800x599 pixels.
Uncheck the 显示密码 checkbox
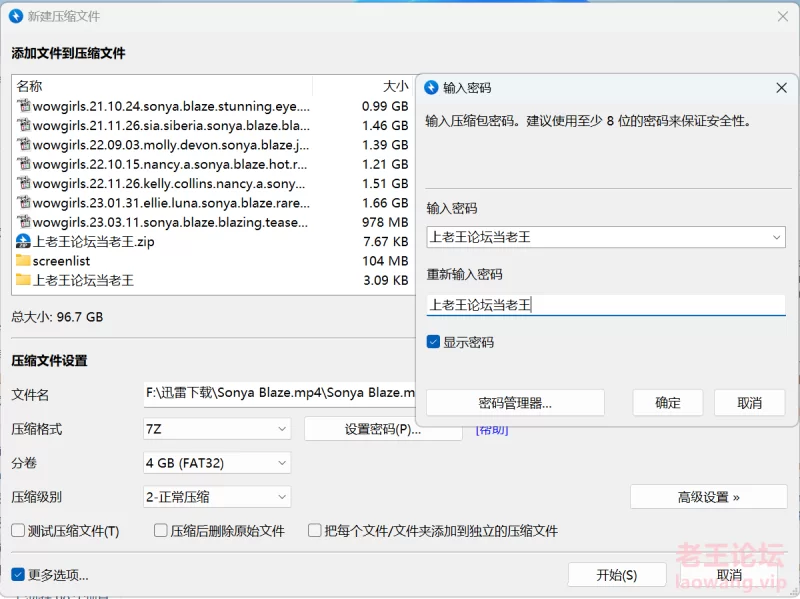(x=433, y=342)
